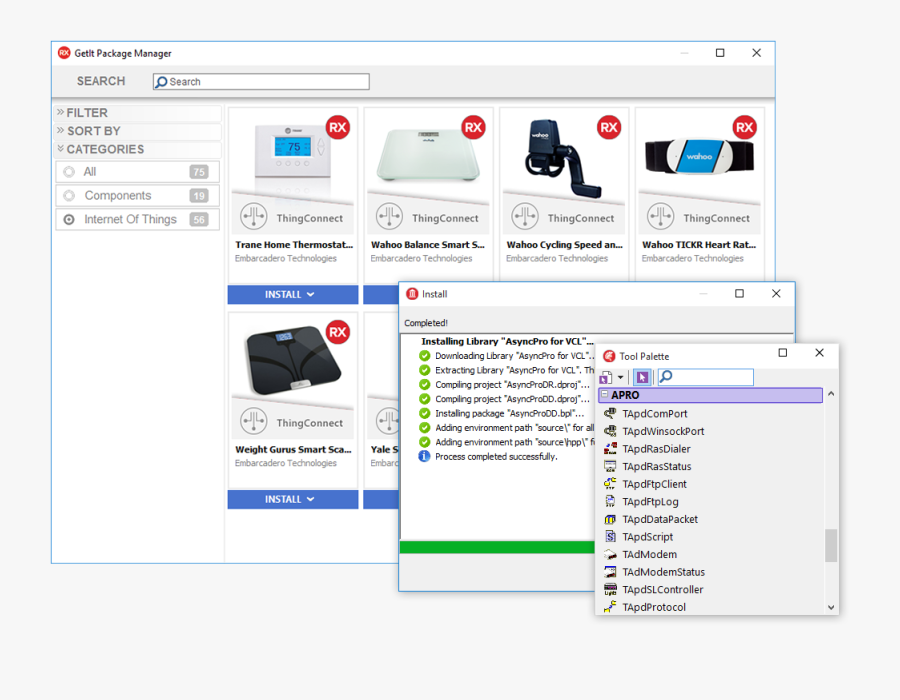Select TAdModemStatus in the APRO list

tap(664, 572)
